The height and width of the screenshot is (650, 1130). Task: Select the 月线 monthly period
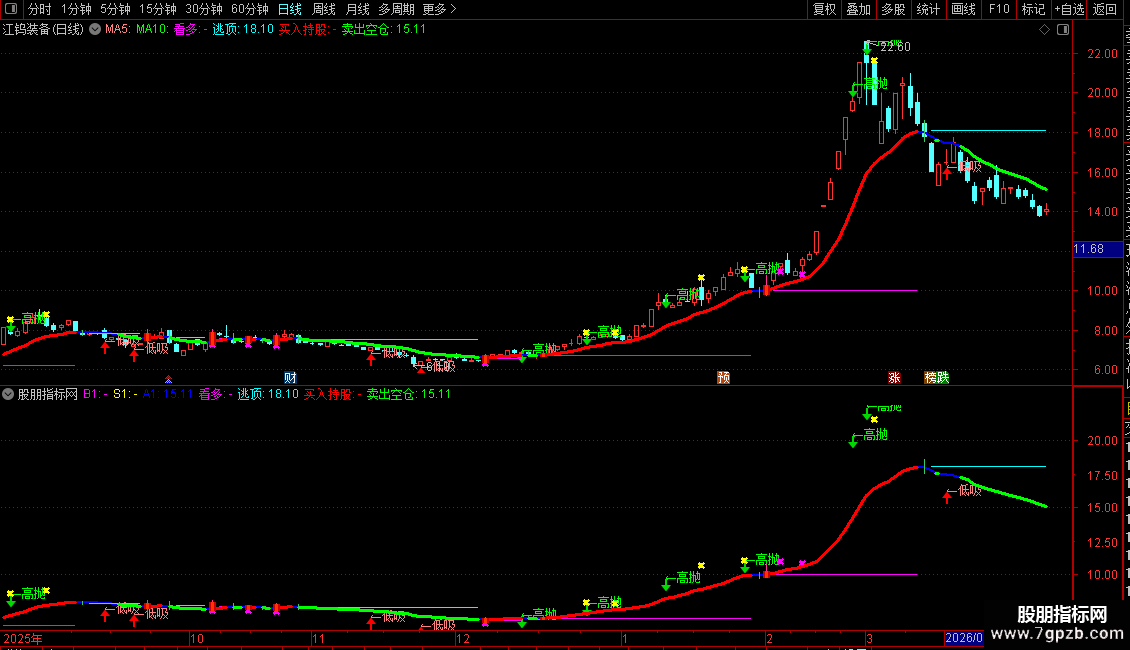(x=357, y=9)
